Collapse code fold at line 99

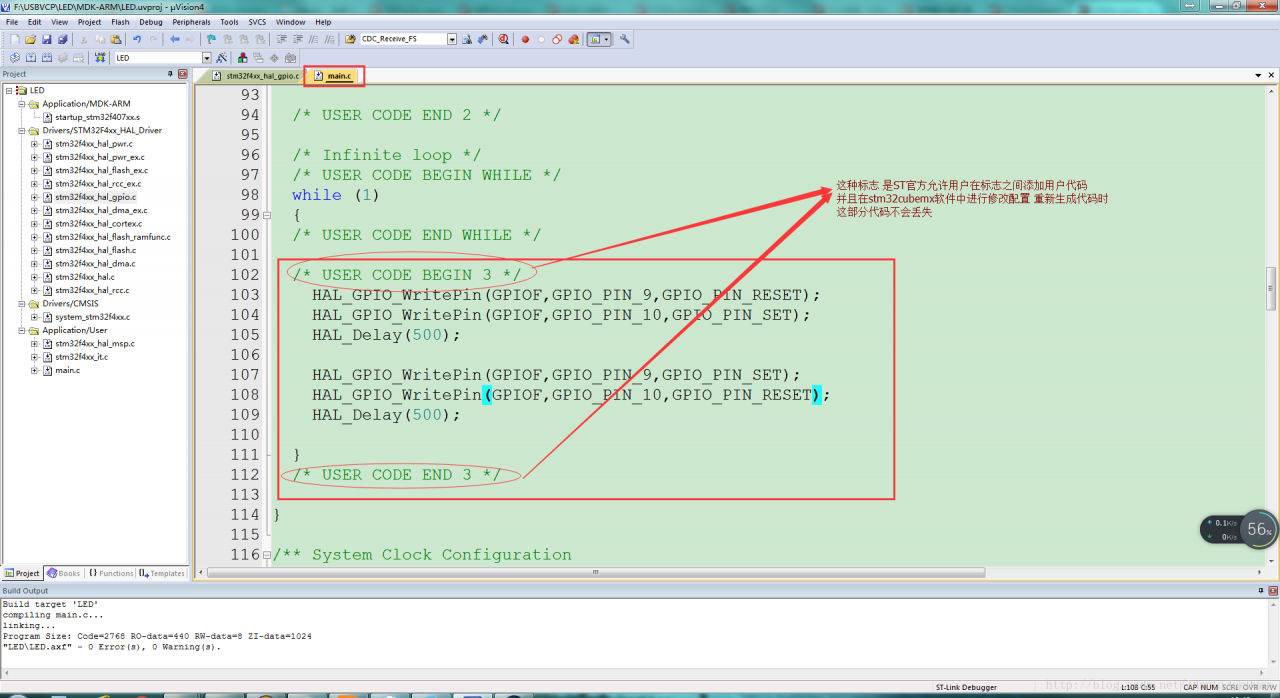[x=267, y=215]
